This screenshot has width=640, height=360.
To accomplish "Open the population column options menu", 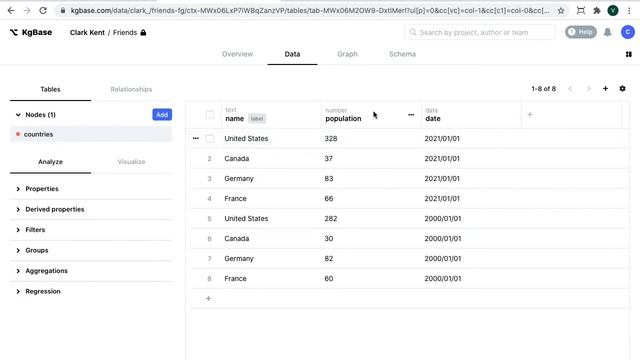I will pyautogui.click(x=411, y=115).
